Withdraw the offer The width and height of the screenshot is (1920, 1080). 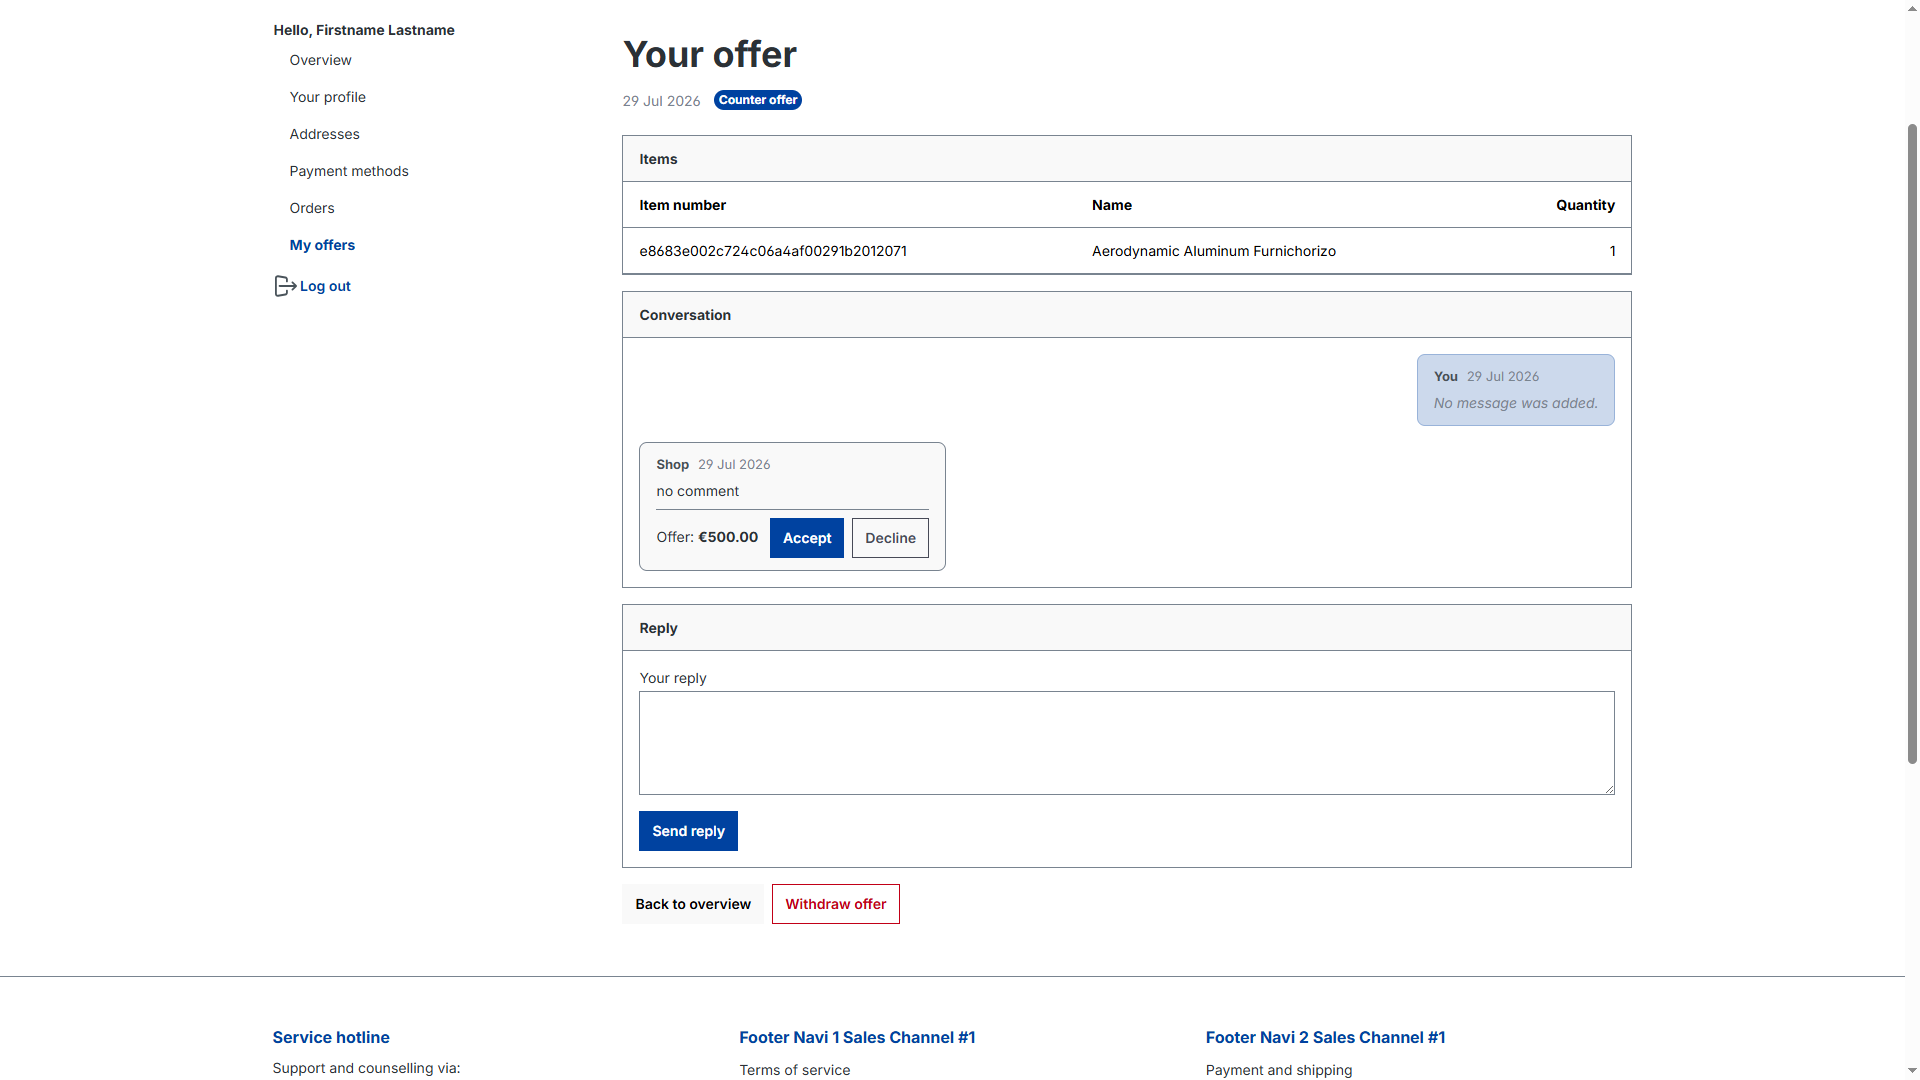coord(836,904)
